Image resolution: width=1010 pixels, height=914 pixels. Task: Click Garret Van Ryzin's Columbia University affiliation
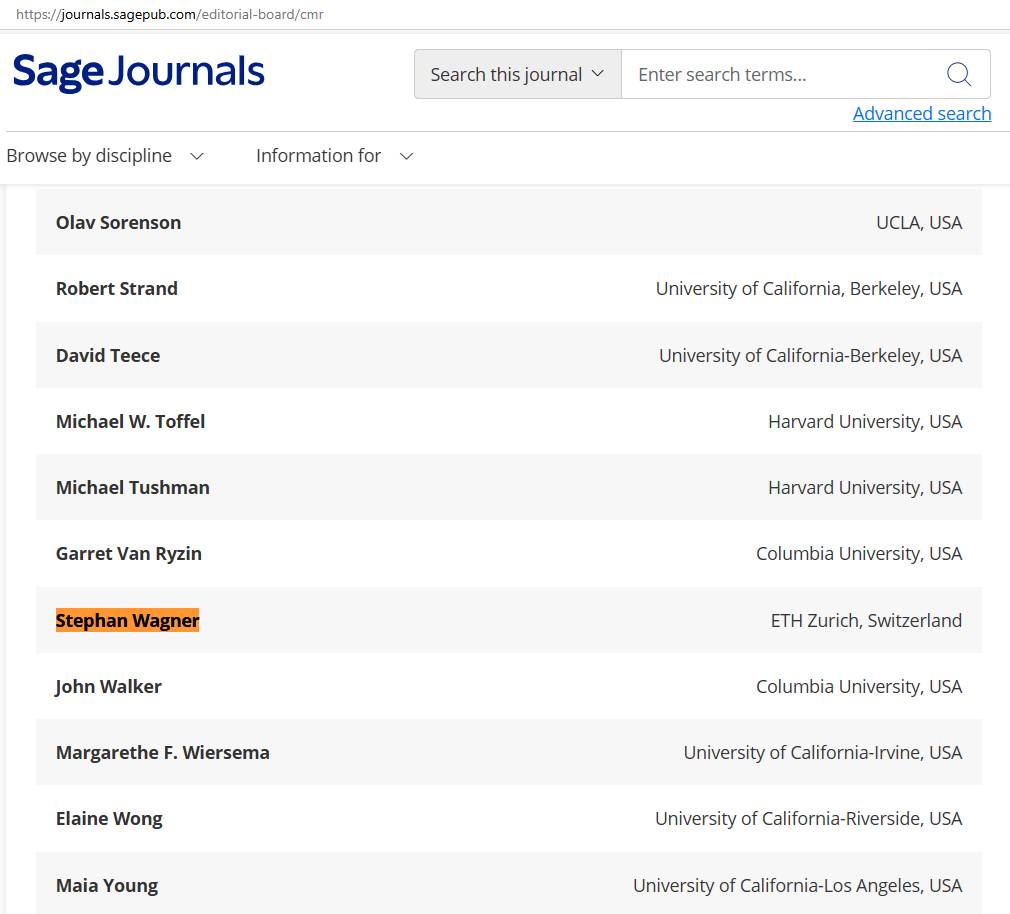[859, 553]
